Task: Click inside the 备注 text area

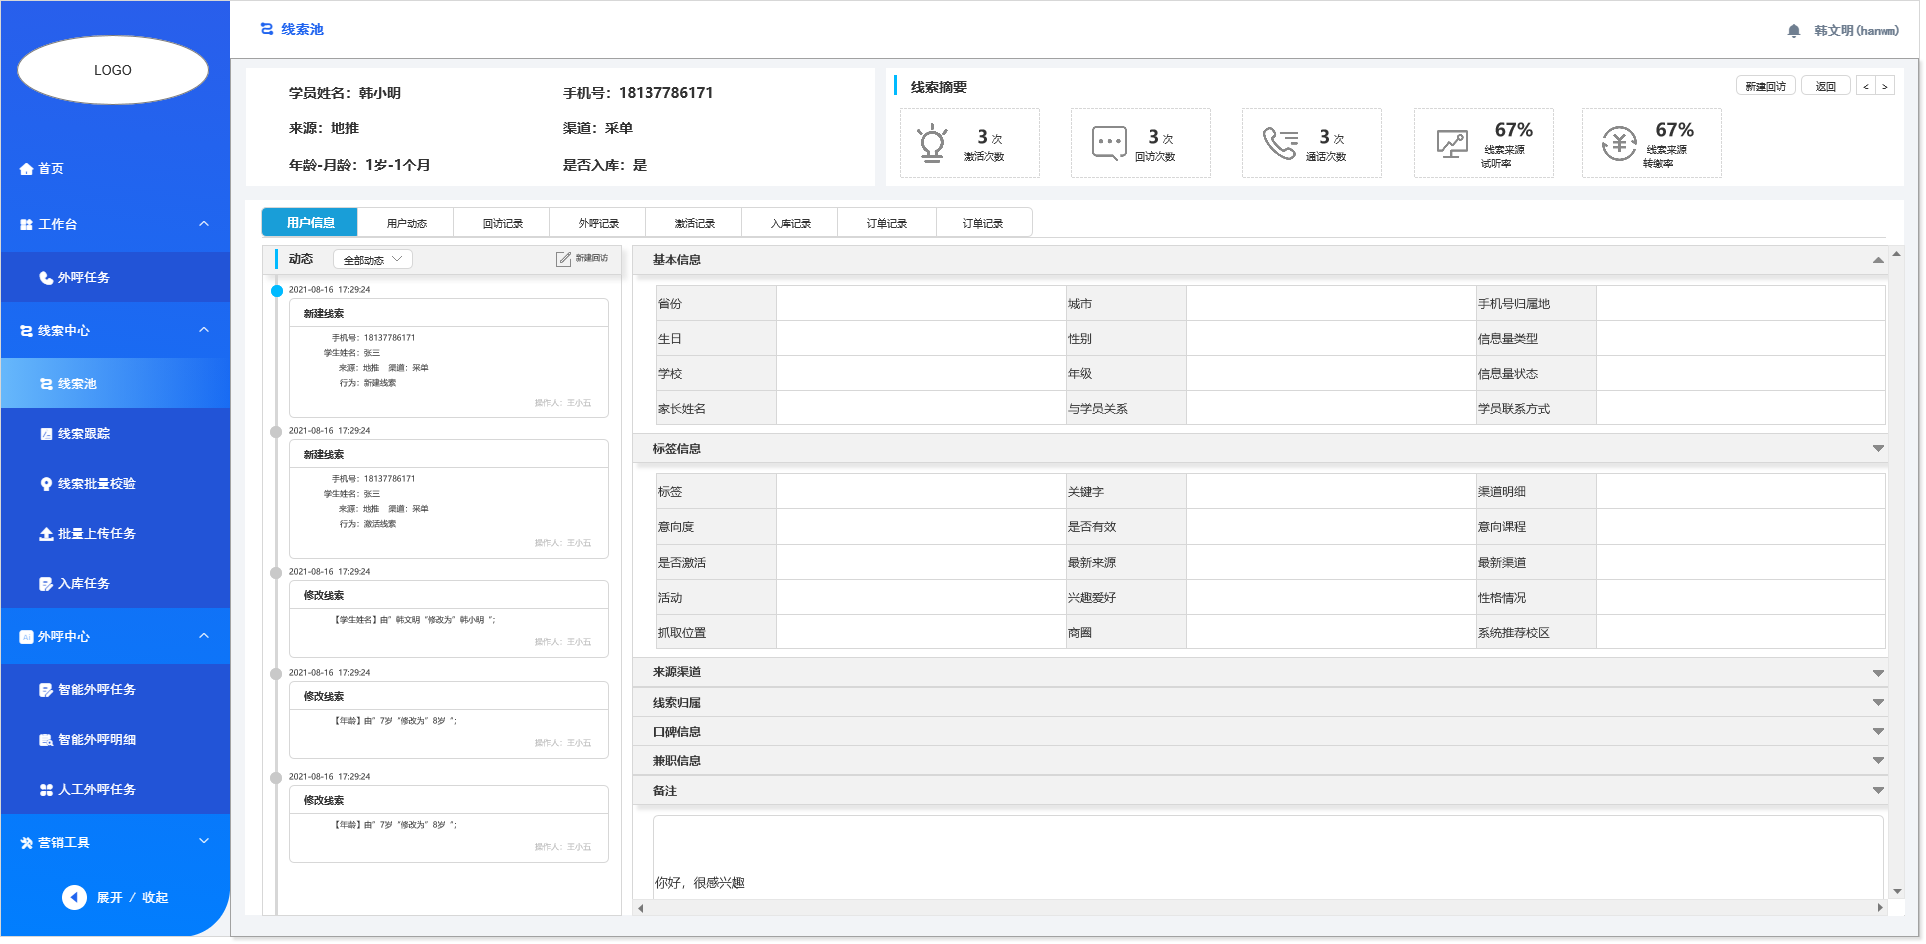Action: 1268,857
